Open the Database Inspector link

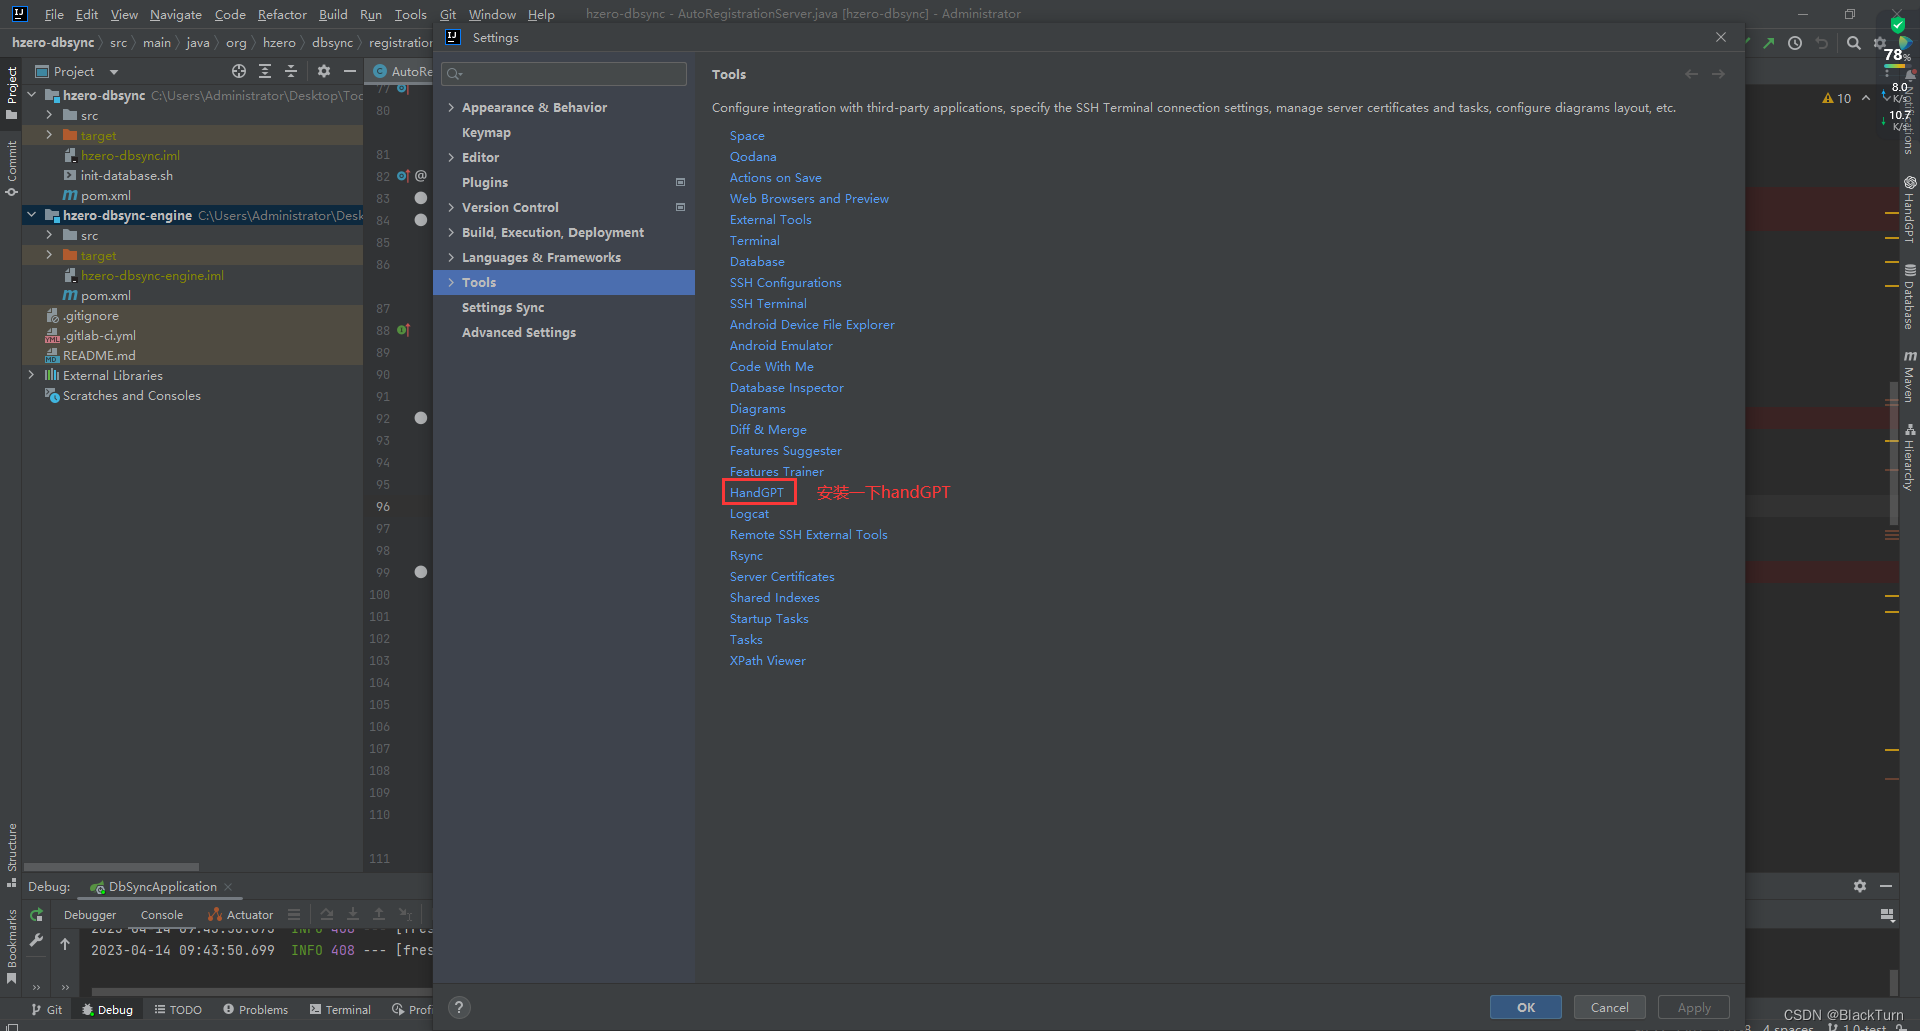[x=786, y=387]
